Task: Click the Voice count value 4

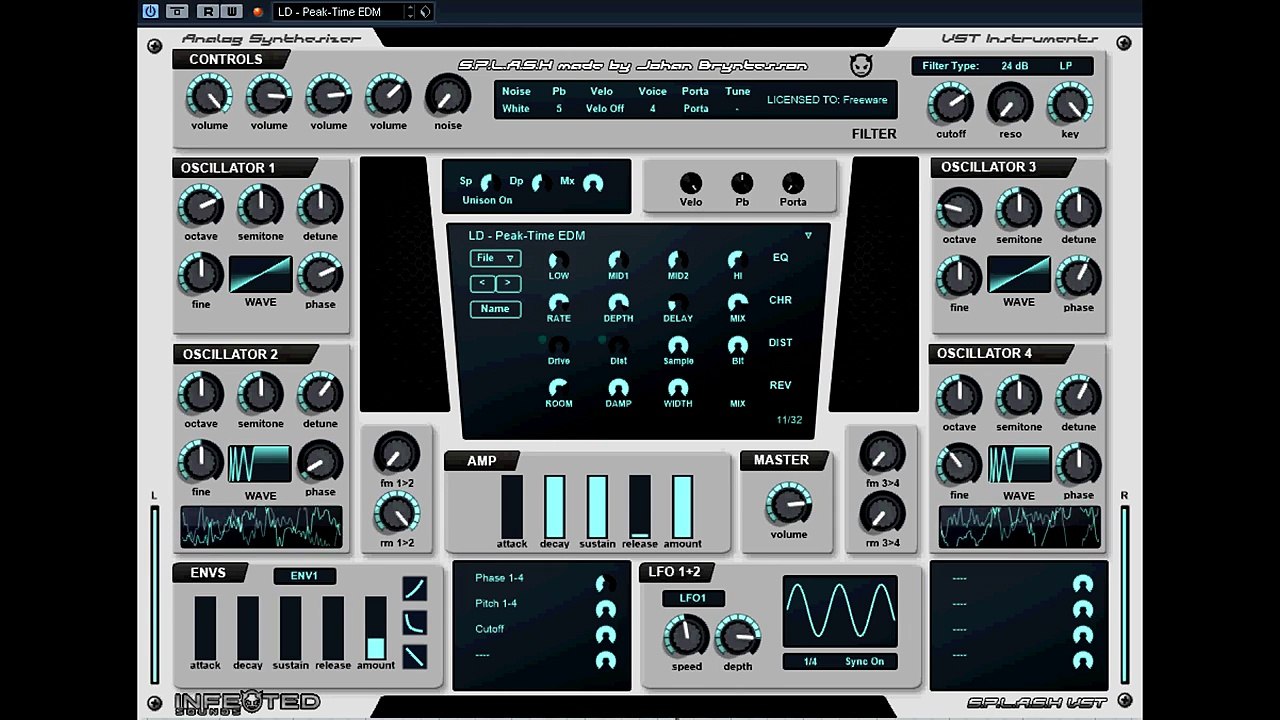Action: click(652, 108)
